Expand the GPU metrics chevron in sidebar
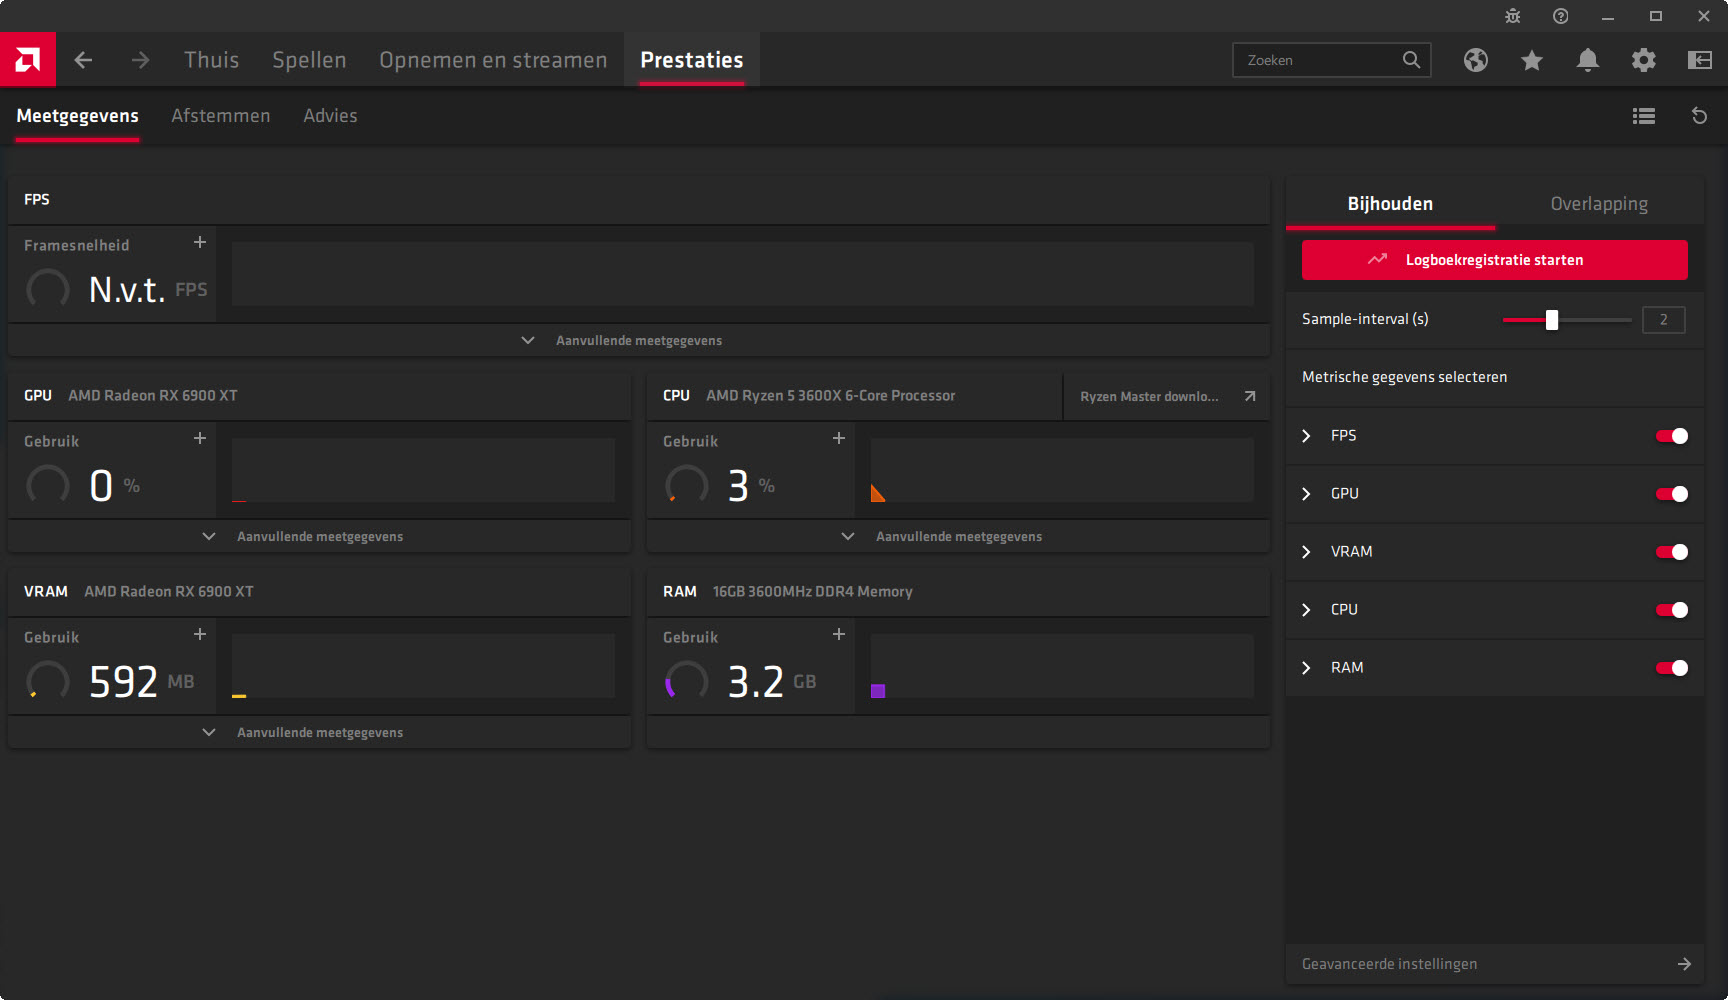This screenshot has width=1728, height=1000. pos(1306,494)
